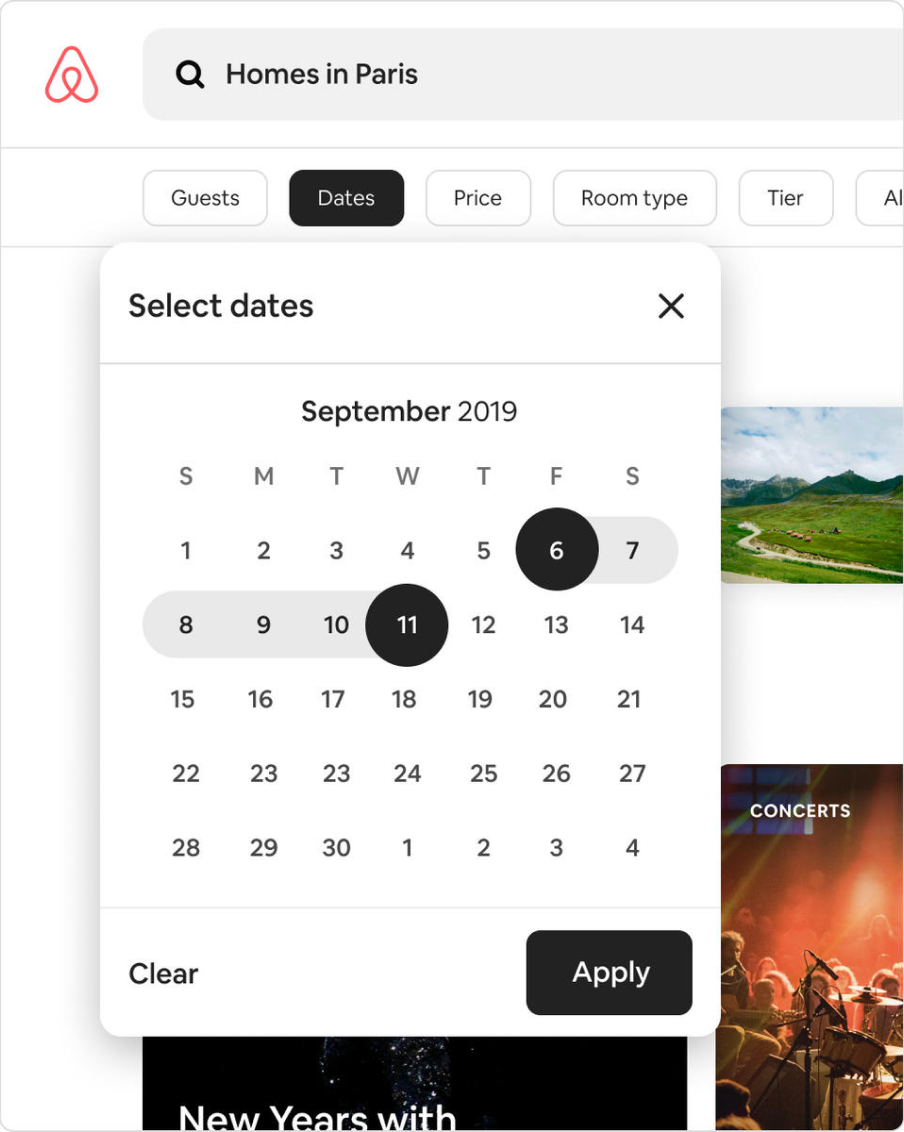The image size is (904, 1132).
Task: Select end date September 11
Action: pos(407,625)
